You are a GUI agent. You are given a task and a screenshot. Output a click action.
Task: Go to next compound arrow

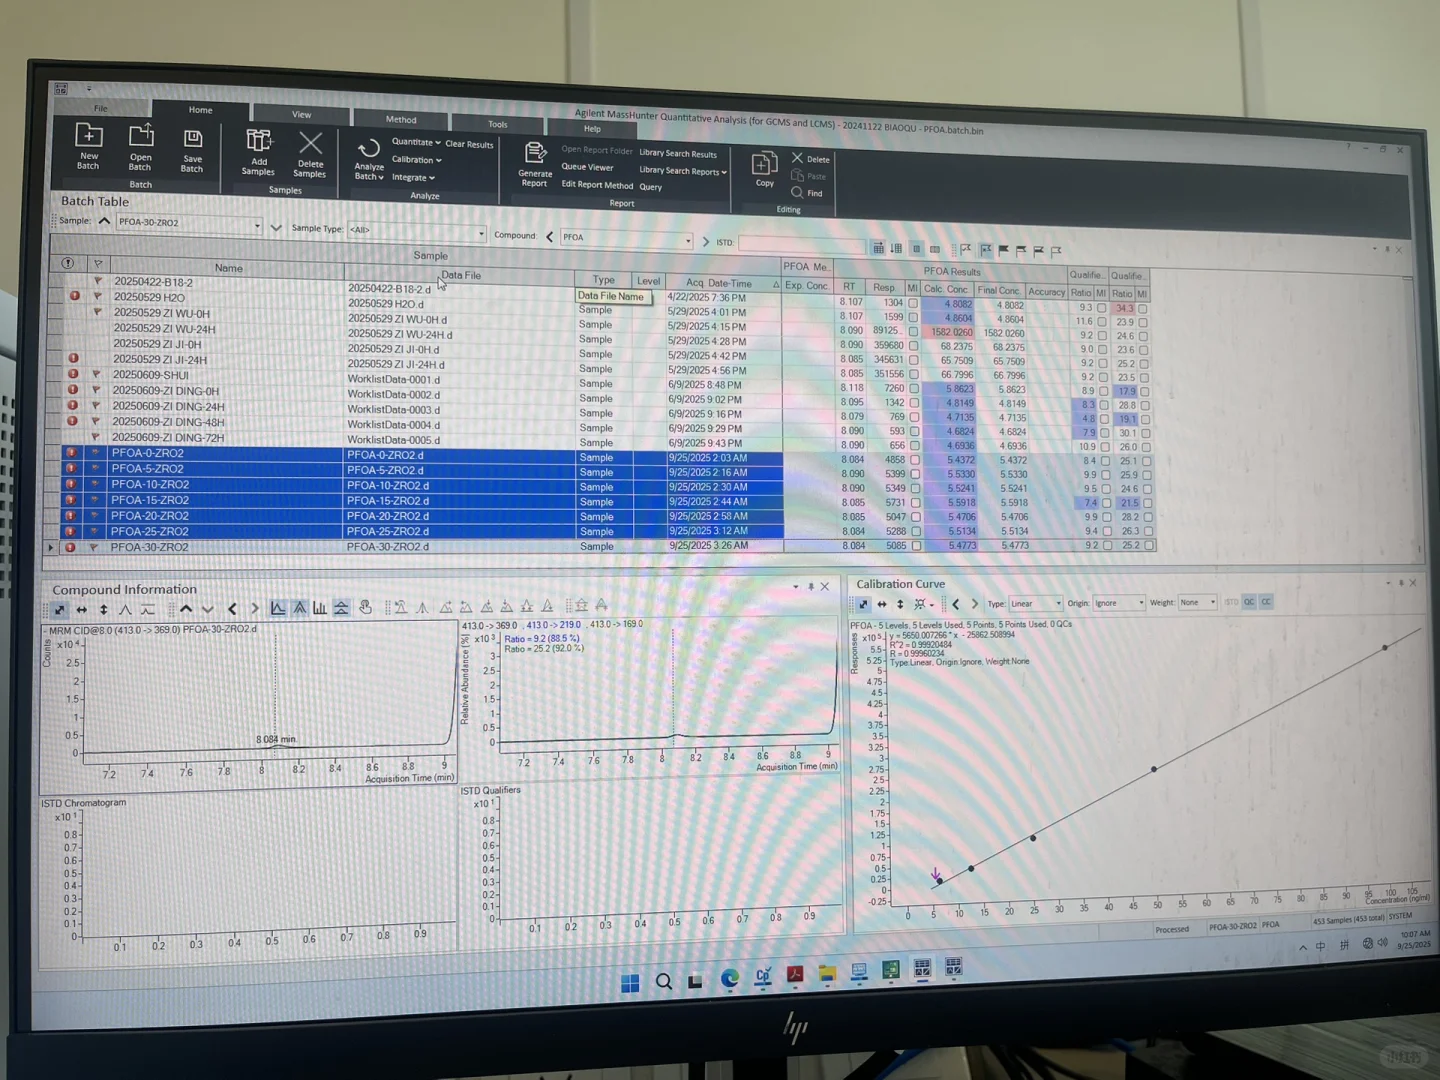705,242
